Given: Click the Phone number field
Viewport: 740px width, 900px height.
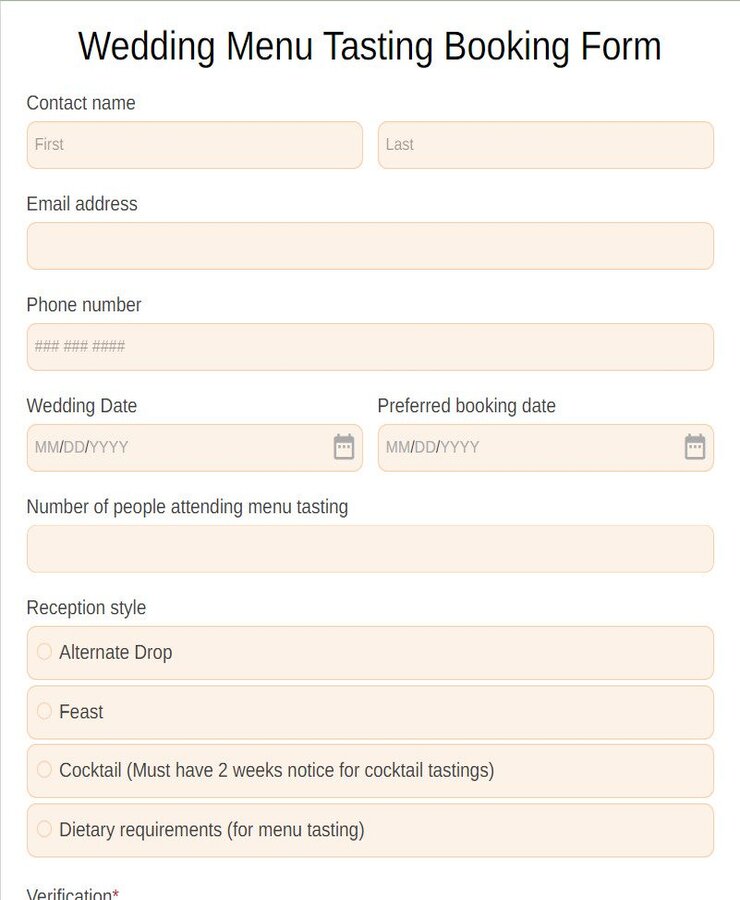Looking at the screenshot, I should click(370, 346).
